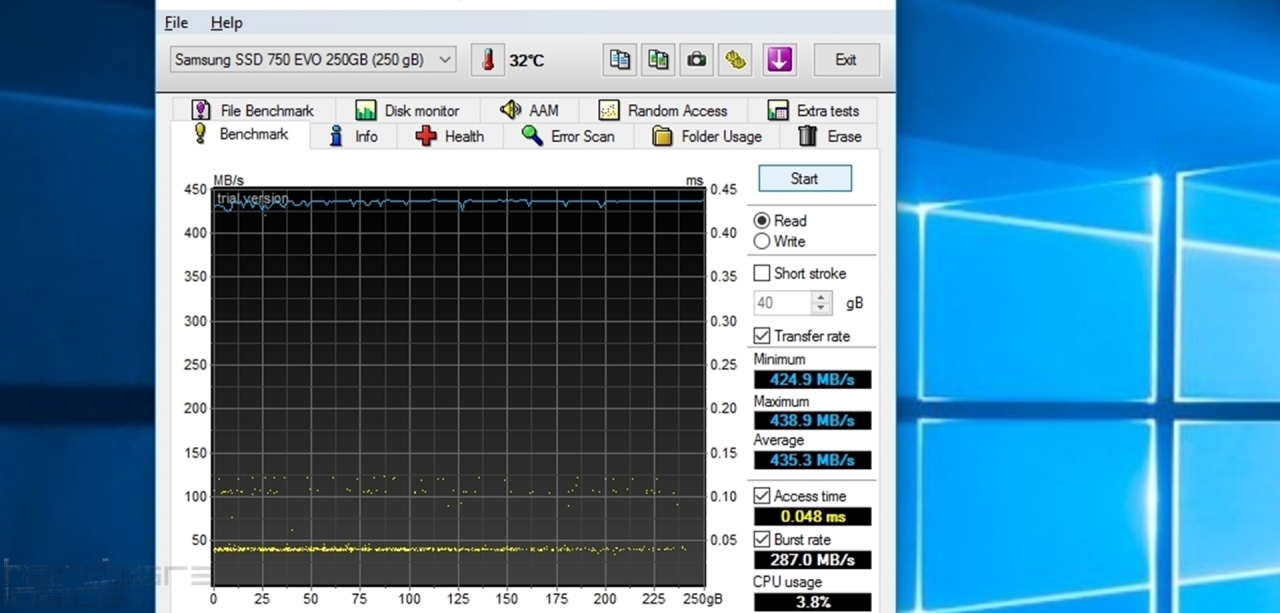Click the Minimum value 424.9 MB/s
Image resolution: width=1280 pixels, height=613 pixels.
(812, 380)
